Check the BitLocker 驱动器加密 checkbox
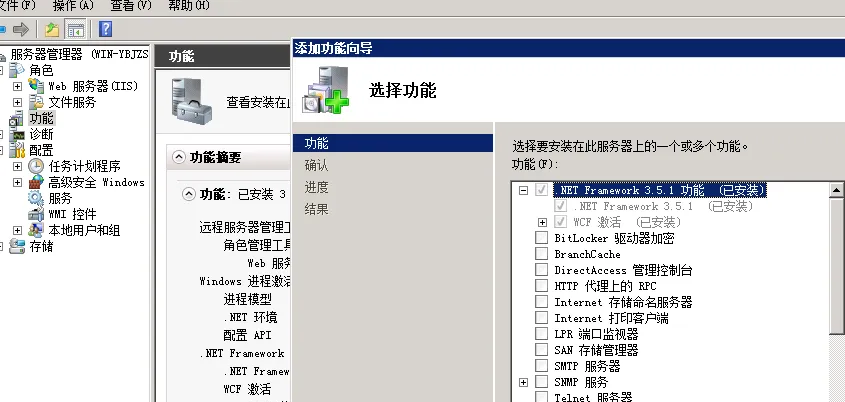 (541, 238)
